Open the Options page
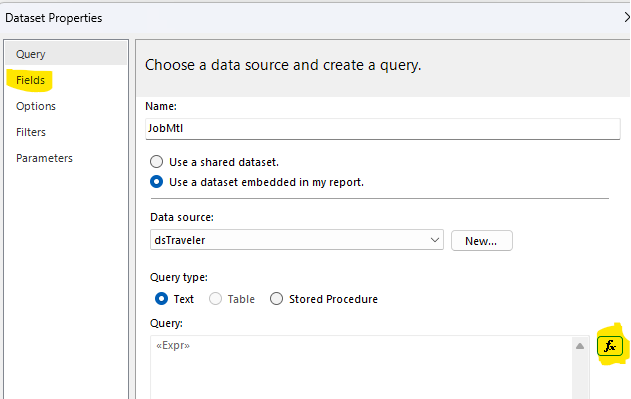The height and width of the screenshot is (399, 631). click(36, 106)
